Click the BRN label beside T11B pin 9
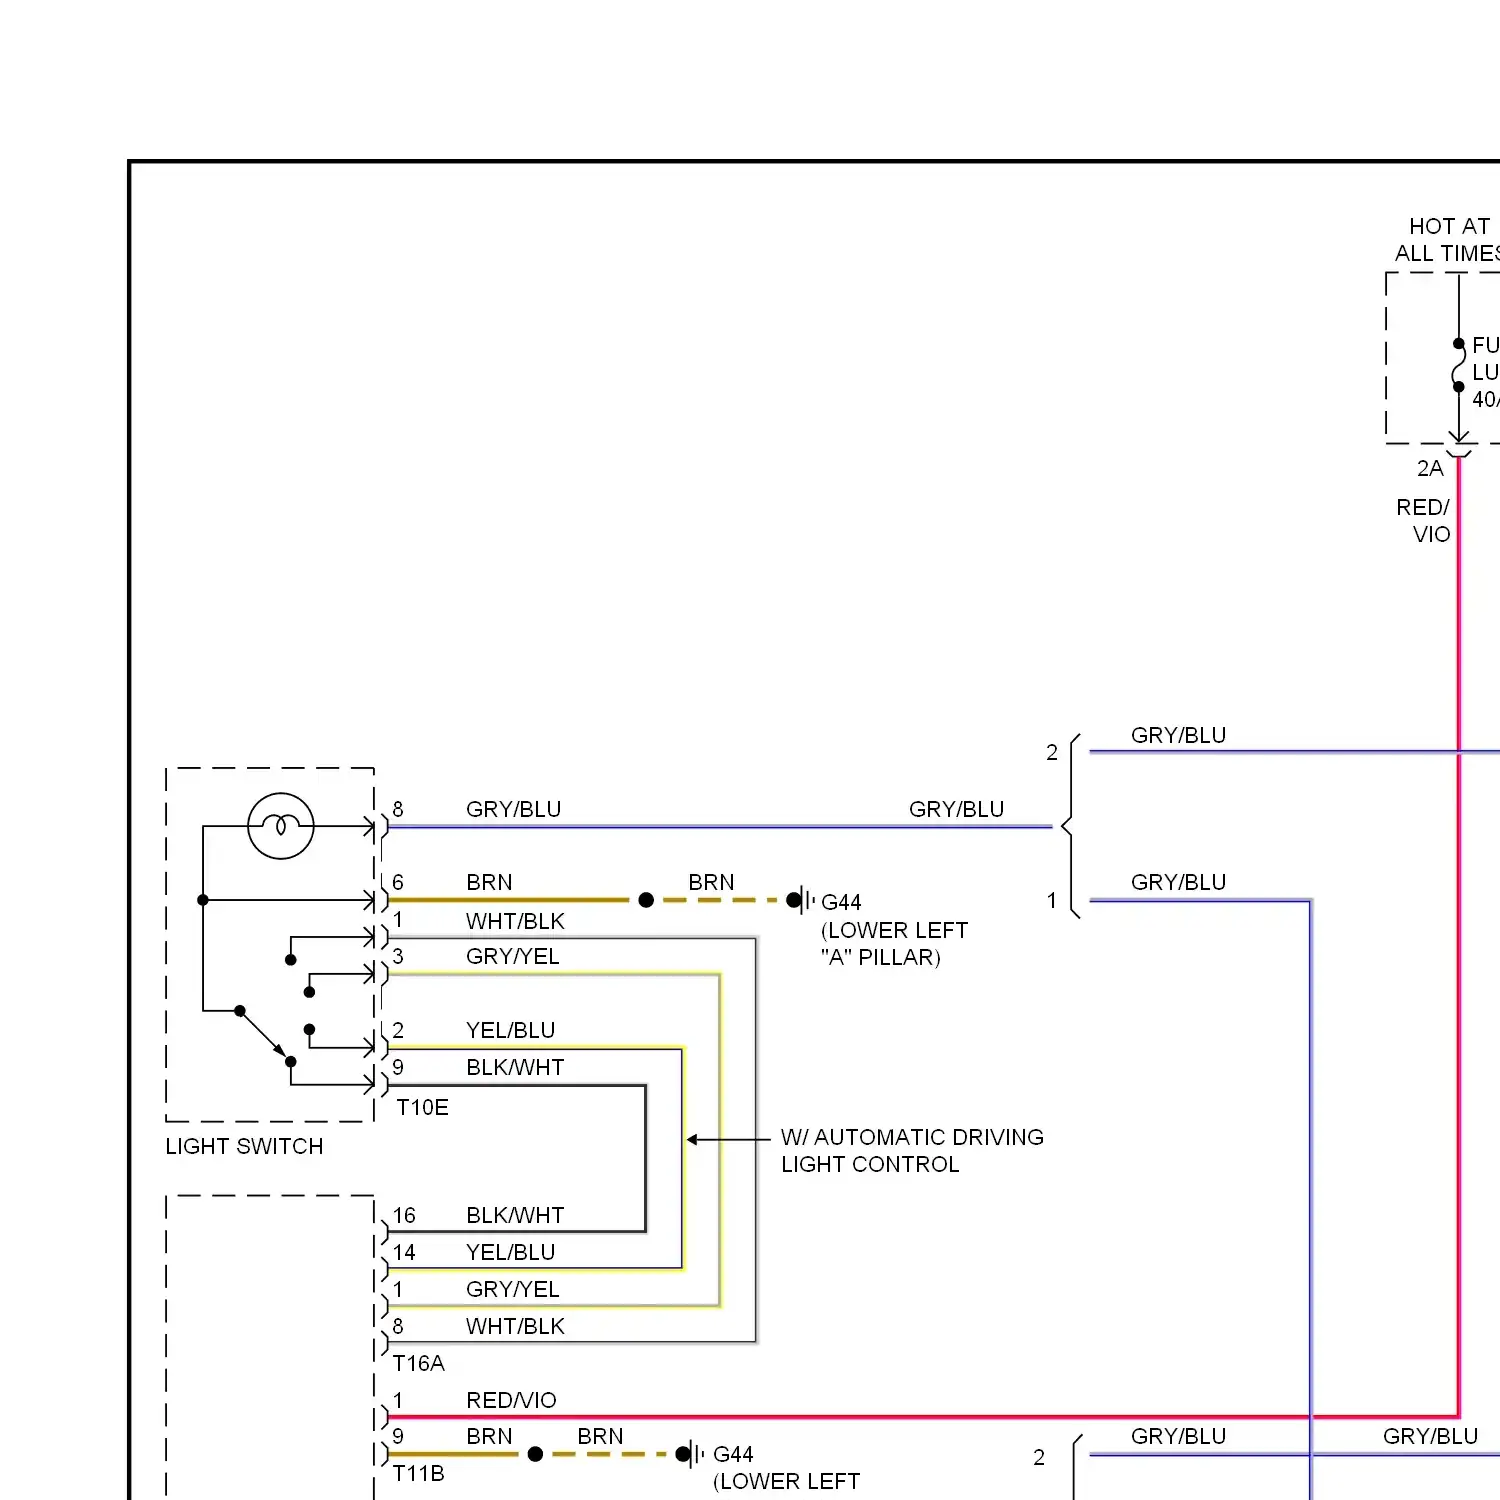The width and height of the screenshot is (1500, 1500). [x=489, y=1436]
